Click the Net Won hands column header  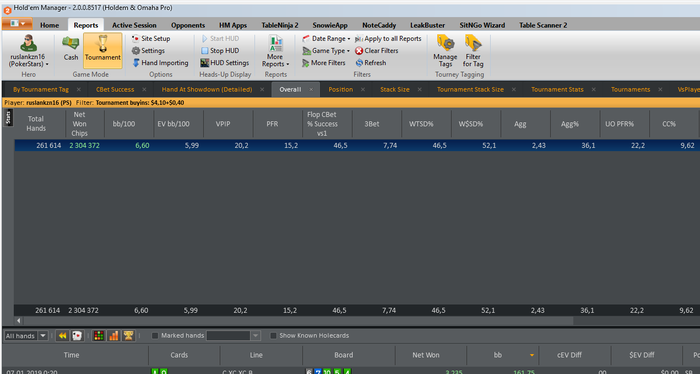(x=426, y=355)
